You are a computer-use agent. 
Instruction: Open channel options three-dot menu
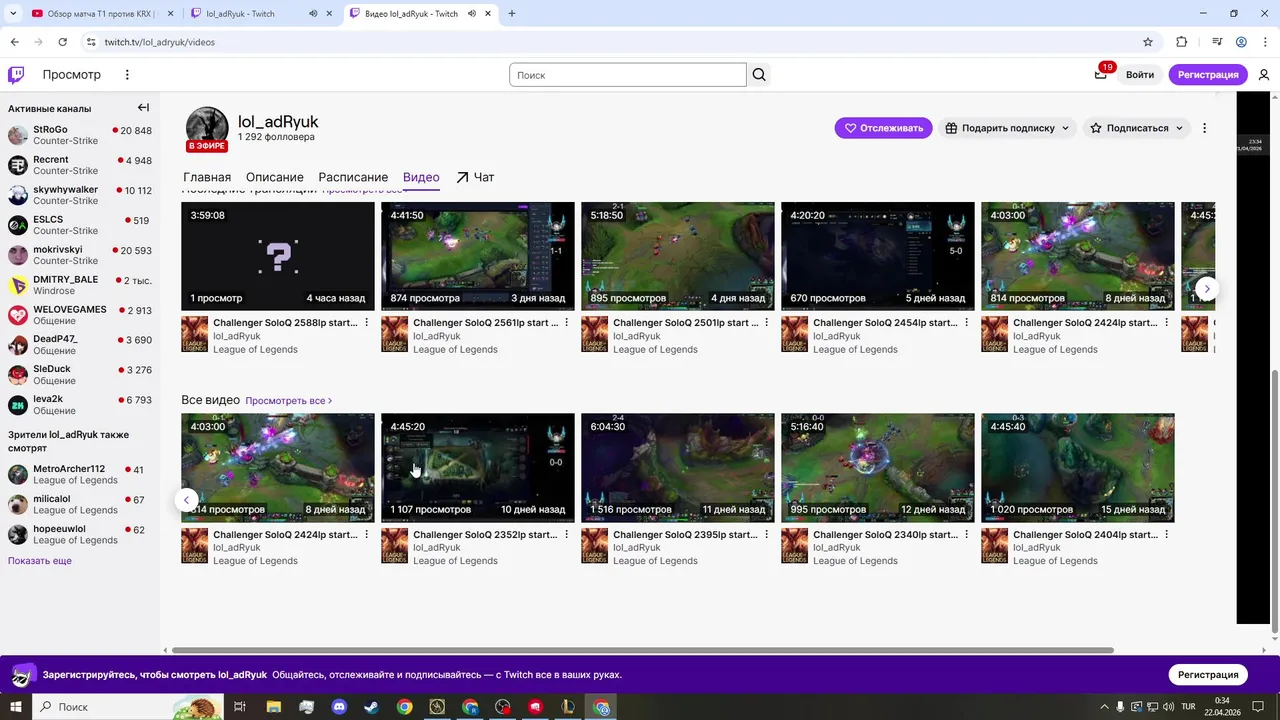[1204, 128]
